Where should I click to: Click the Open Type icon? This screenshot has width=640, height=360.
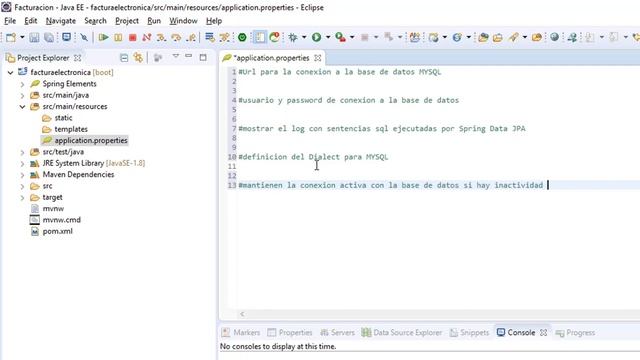[483, 38]
